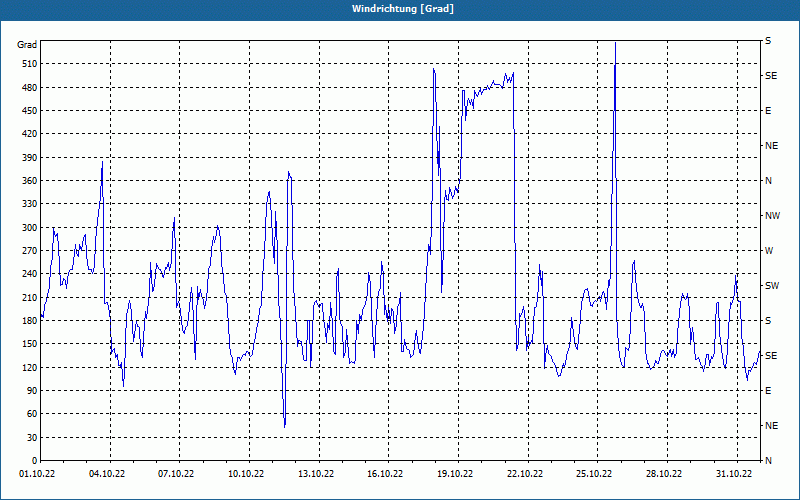Screen dimensions: 800x500
Task: Click the SW compass label on right axis
Action: click(772, 286)
